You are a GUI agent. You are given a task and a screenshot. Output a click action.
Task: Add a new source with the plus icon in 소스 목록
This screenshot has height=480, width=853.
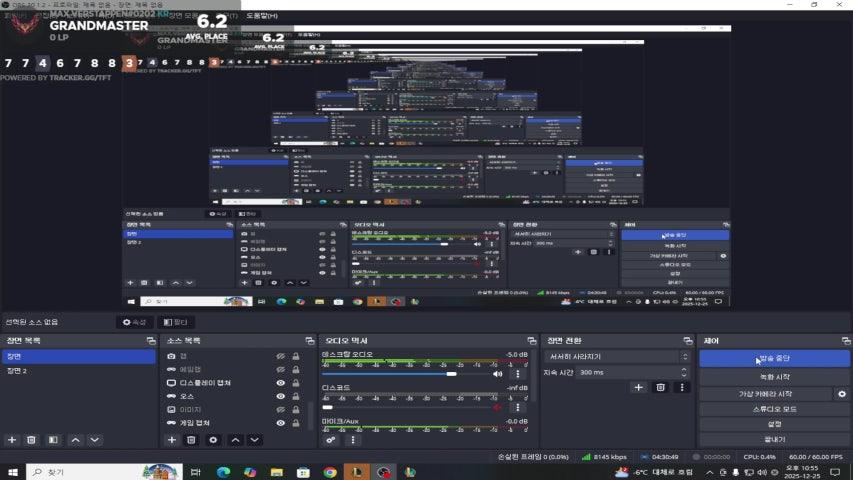172,440
